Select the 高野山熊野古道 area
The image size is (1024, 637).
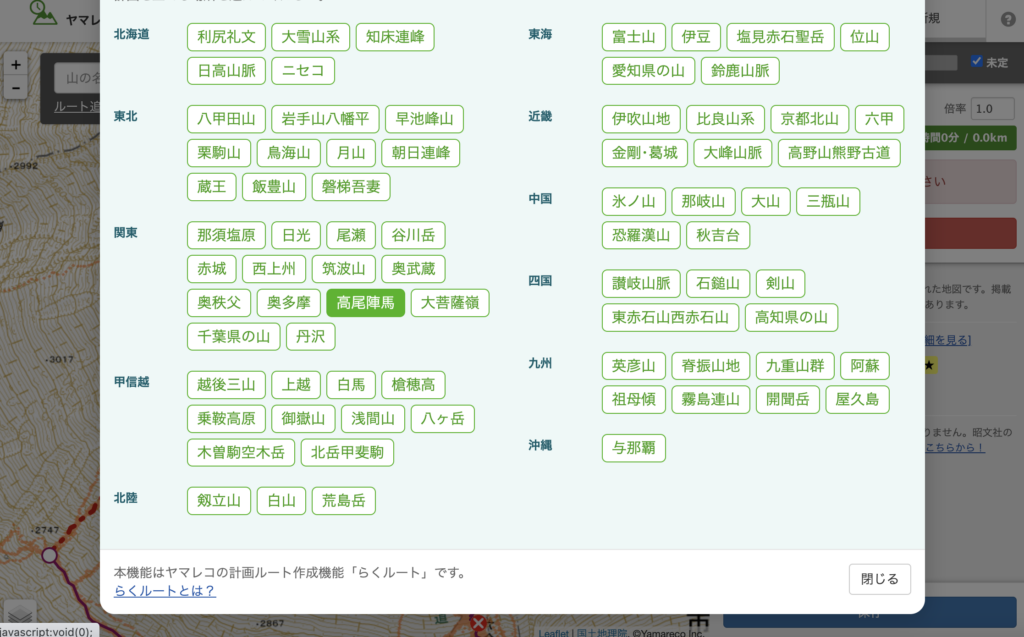839,153
